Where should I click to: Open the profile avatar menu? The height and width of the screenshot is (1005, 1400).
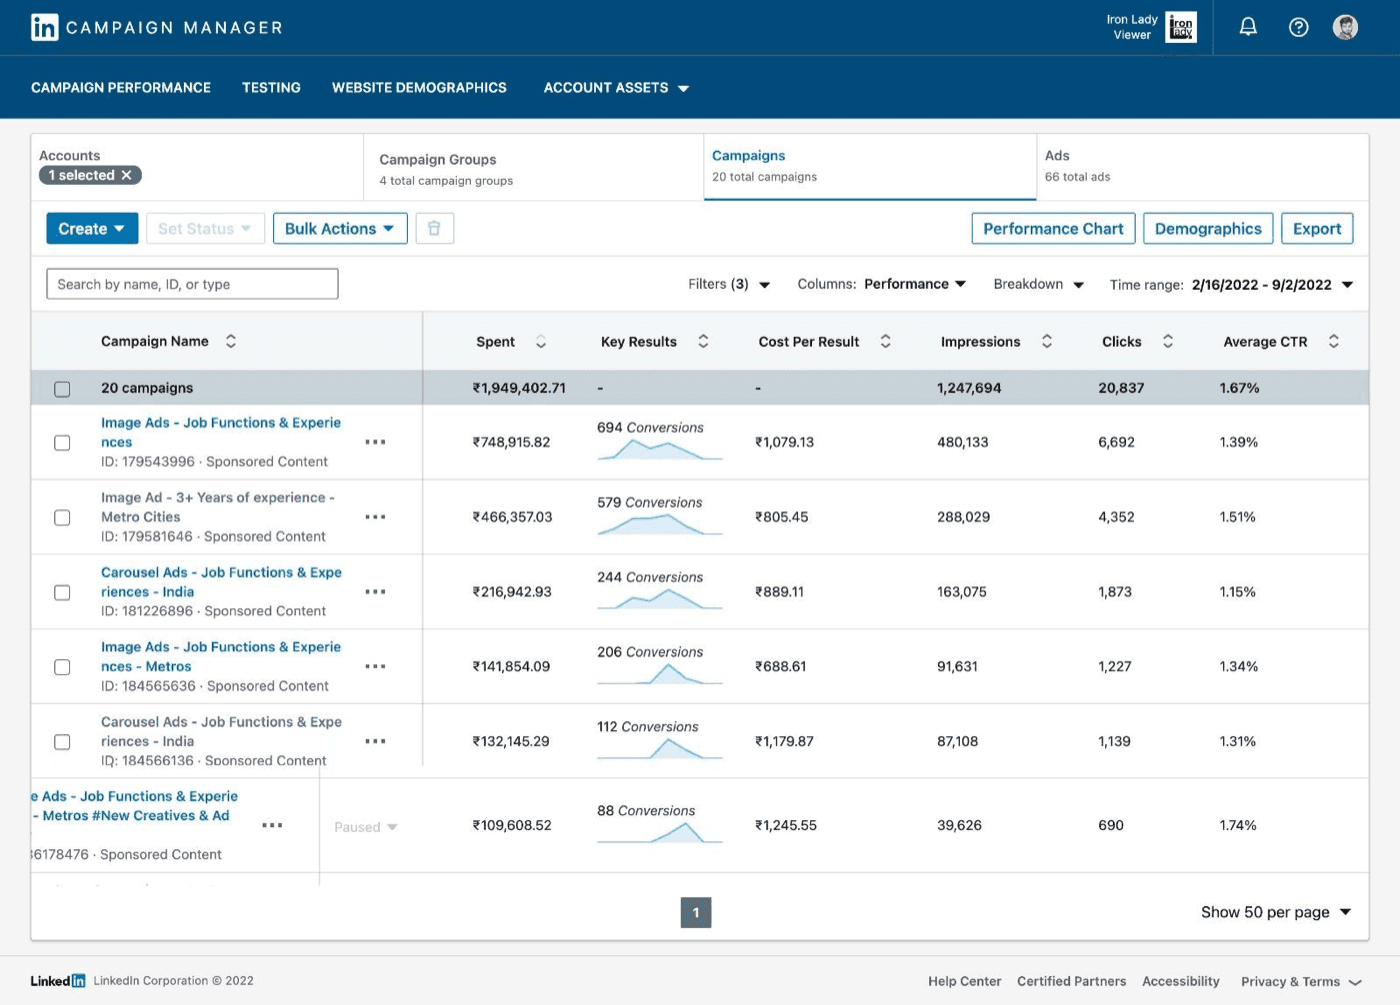(x=1345, y=27)
